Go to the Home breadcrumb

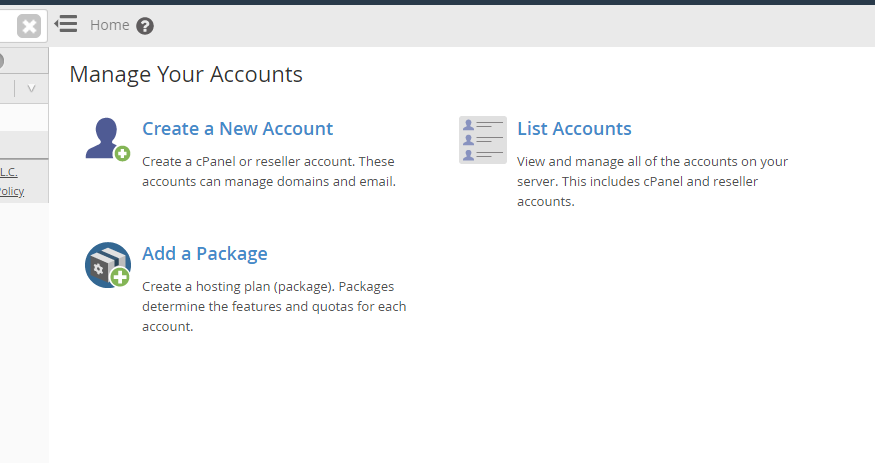point(109,25)
